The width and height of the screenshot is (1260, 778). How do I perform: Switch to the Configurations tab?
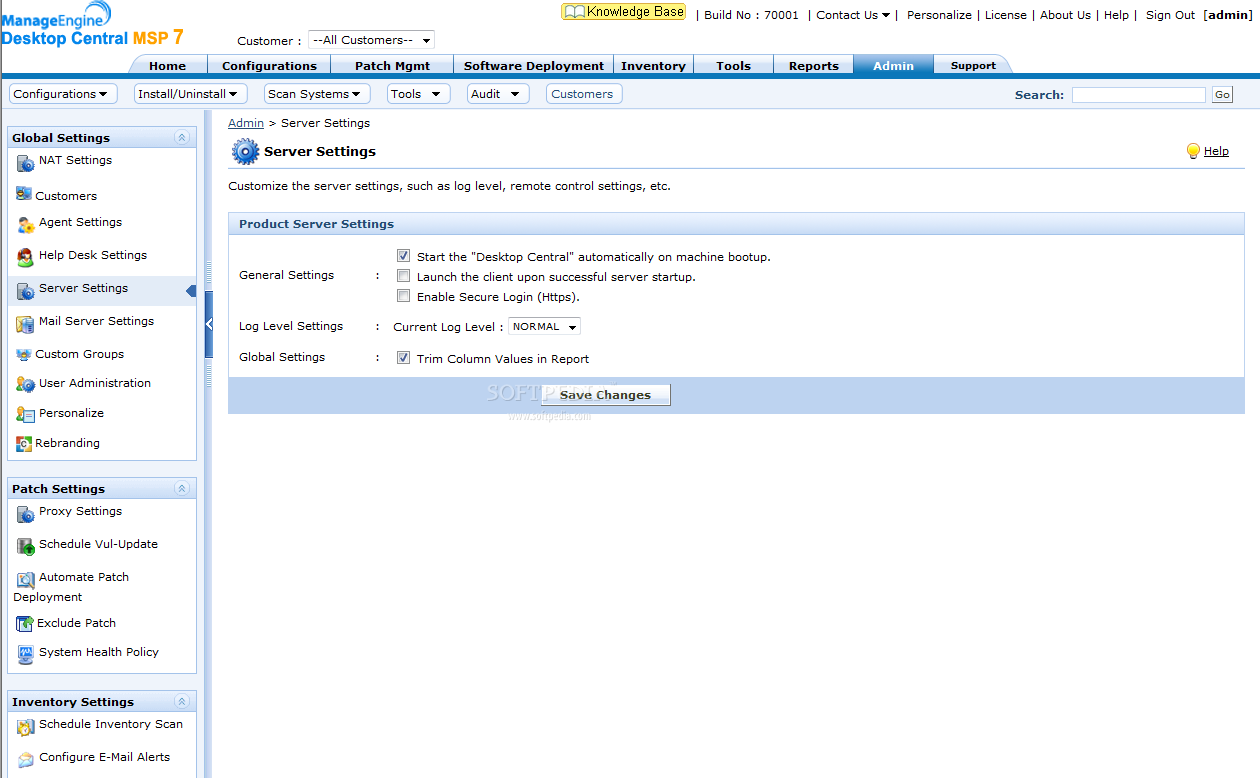270,65
